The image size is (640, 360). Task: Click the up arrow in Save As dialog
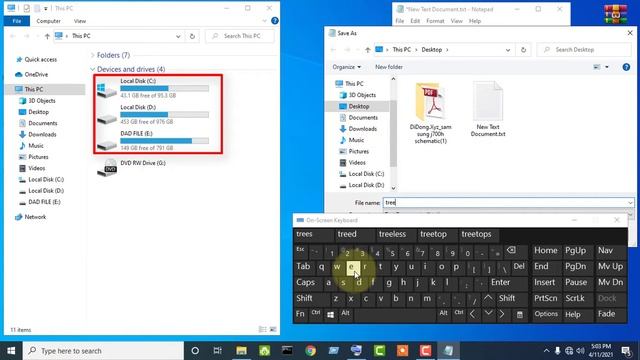click(368, 50)
